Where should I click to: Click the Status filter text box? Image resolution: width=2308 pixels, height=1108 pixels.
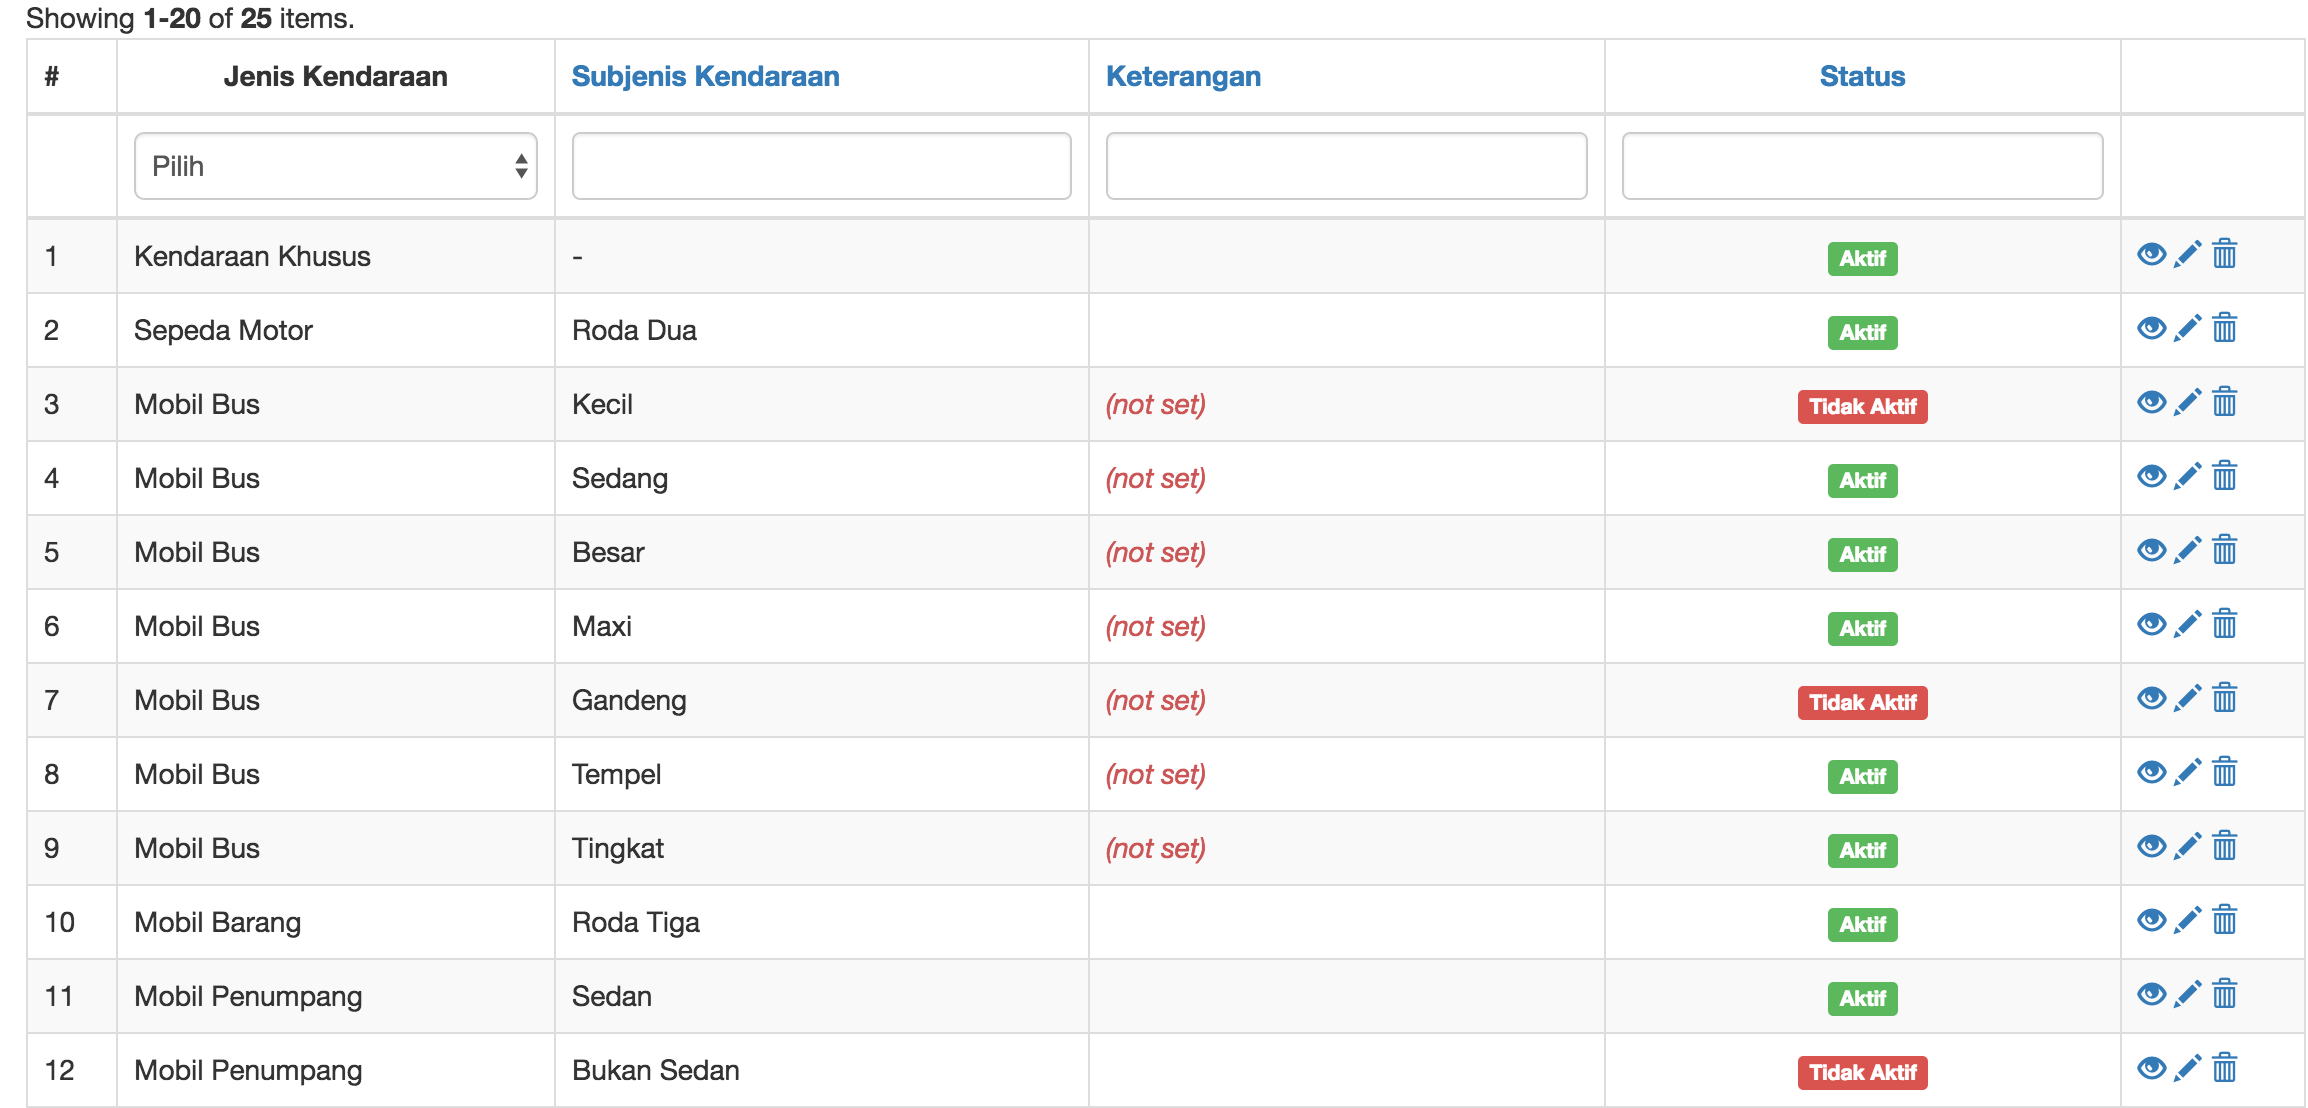pyautogui.click(x=1862, y=166)
